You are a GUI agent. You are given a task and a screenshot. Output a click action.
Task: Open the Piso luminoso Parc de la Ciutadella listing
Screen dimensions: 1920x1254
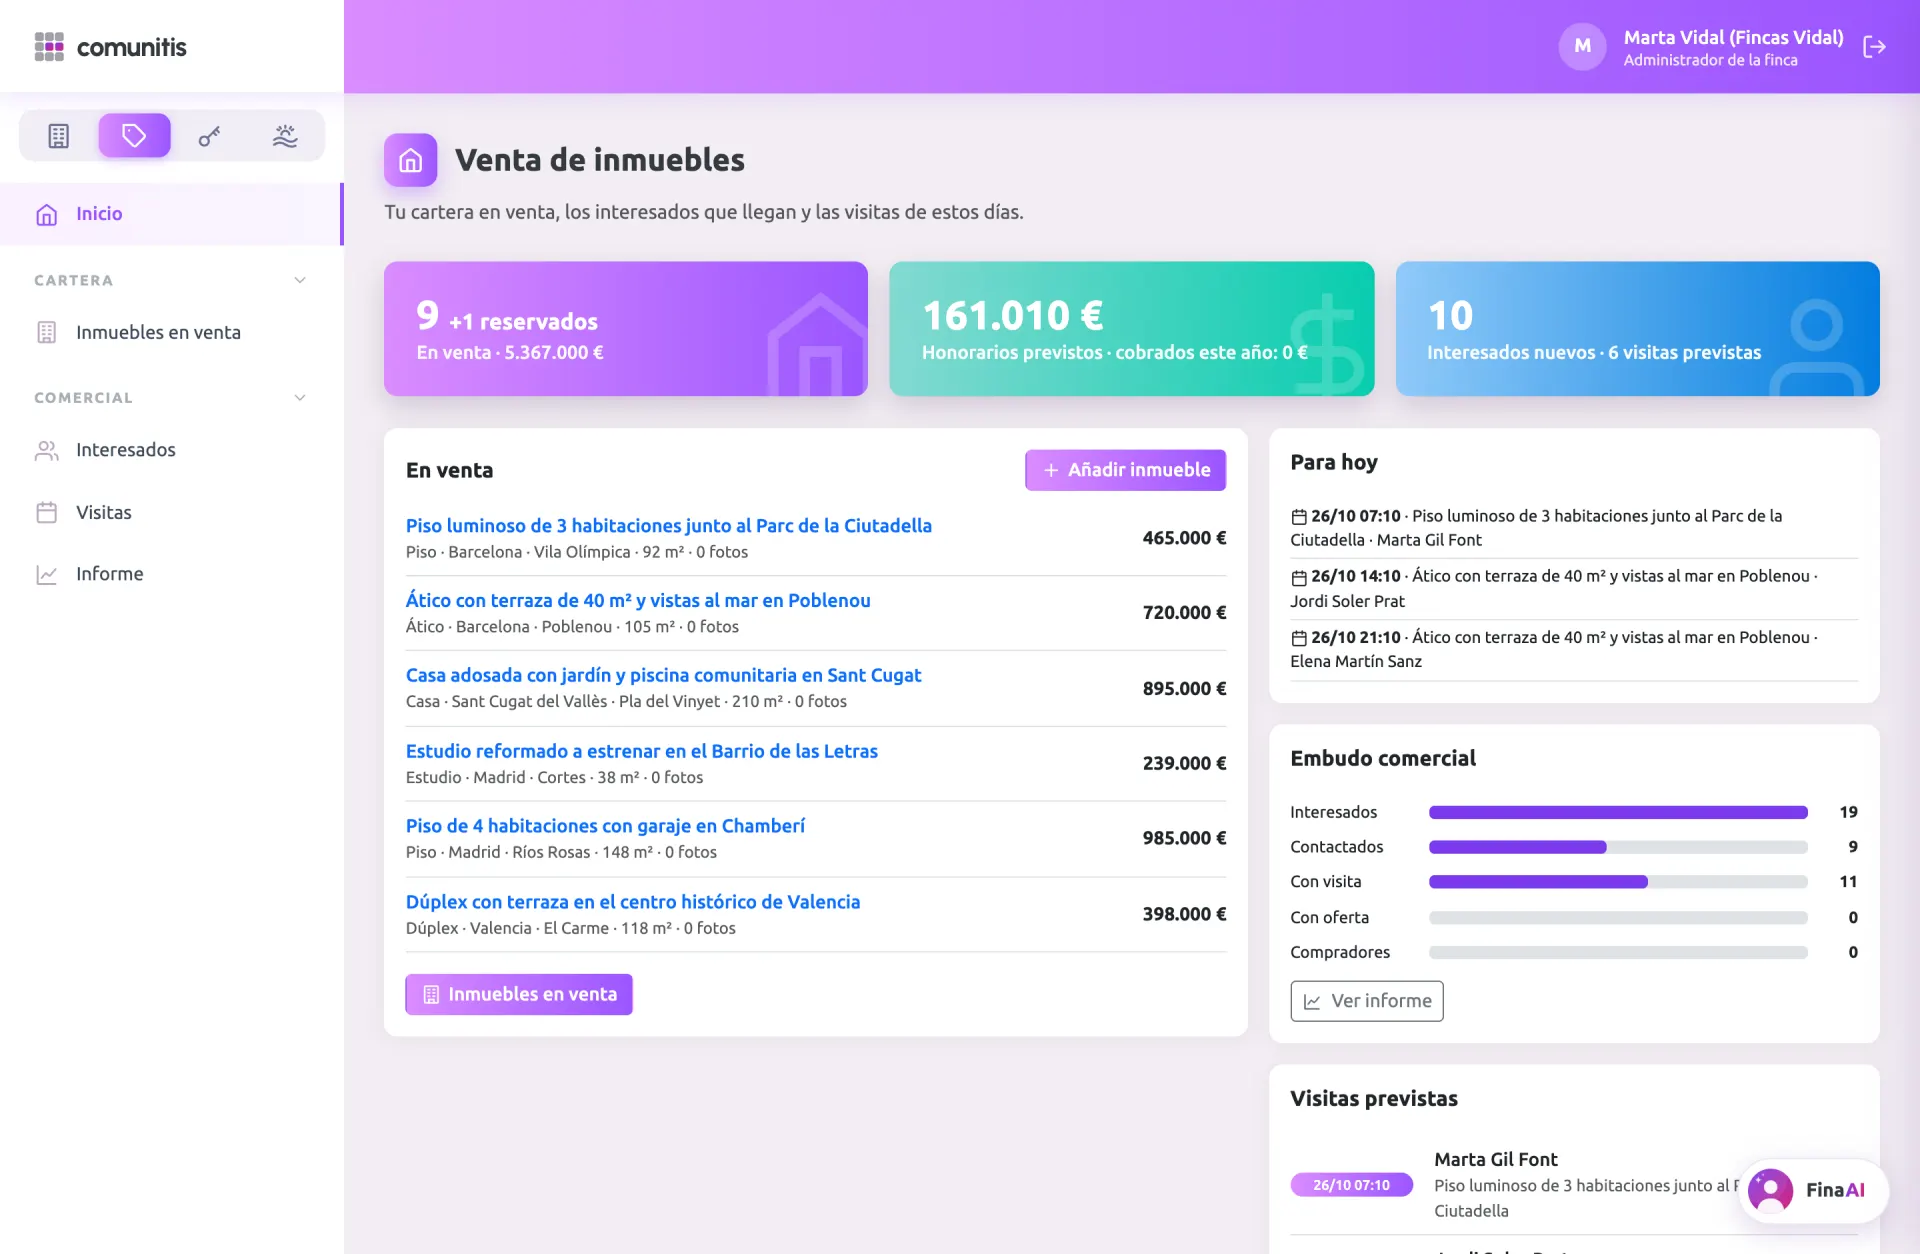click(668, 526)
